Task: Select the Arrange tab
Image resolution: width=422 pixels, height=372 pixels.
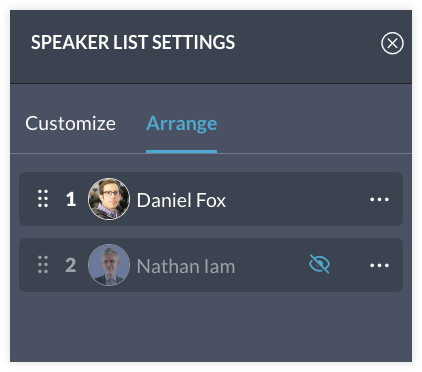Action: pyautogui.click(x=182, y=124)
